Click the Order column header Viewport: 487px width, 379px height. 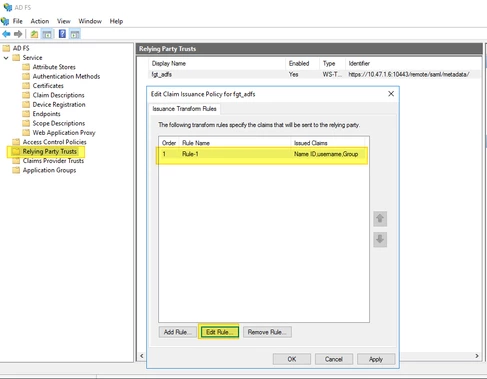[169, 143]
